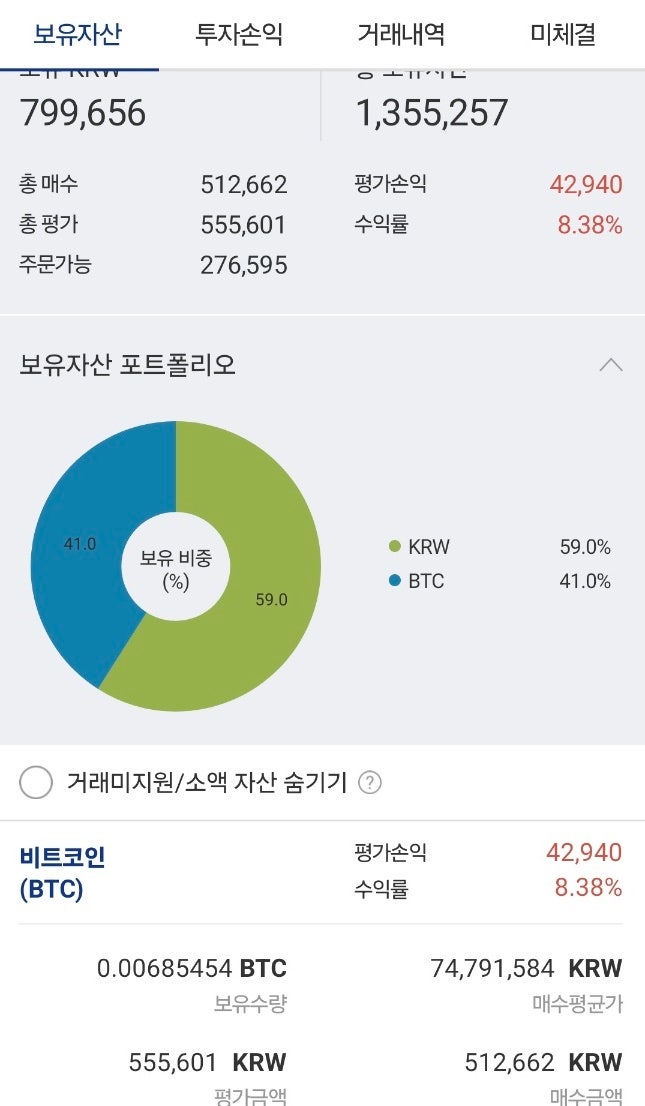Collapse the 보유자산 포트폴리오 chevron
Viewport: 645px width, 1106px height.
pyautogui.click(x=610, y=365)
